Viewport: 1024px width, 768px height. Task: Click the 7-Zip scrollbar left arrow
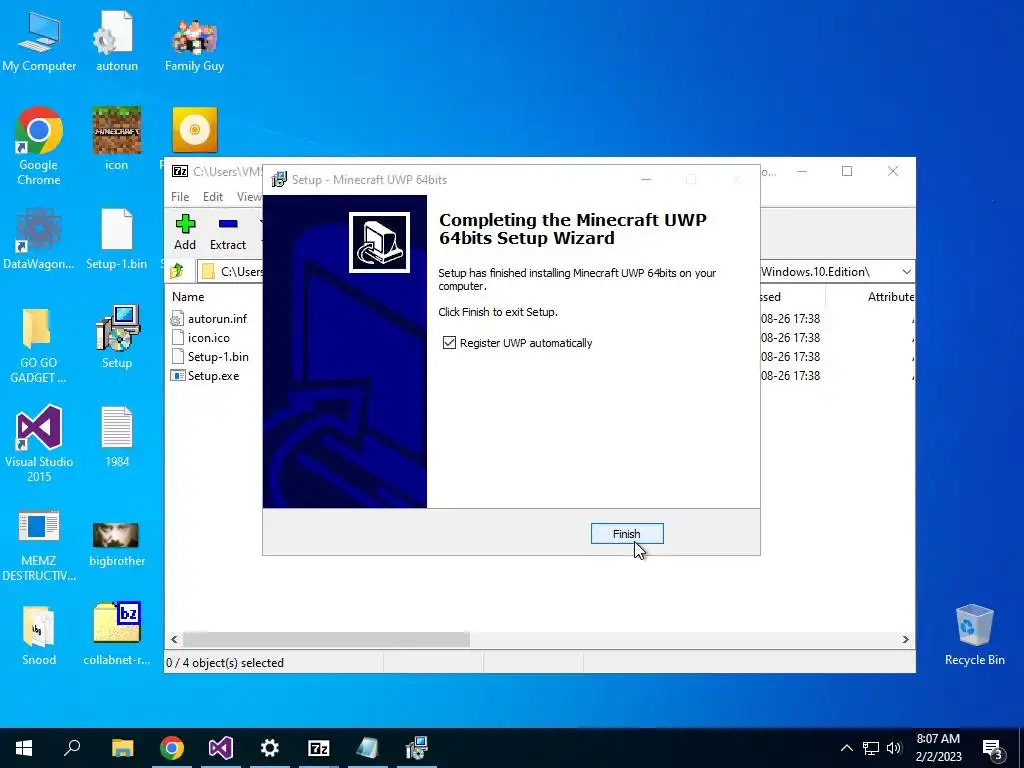(174, 639)
